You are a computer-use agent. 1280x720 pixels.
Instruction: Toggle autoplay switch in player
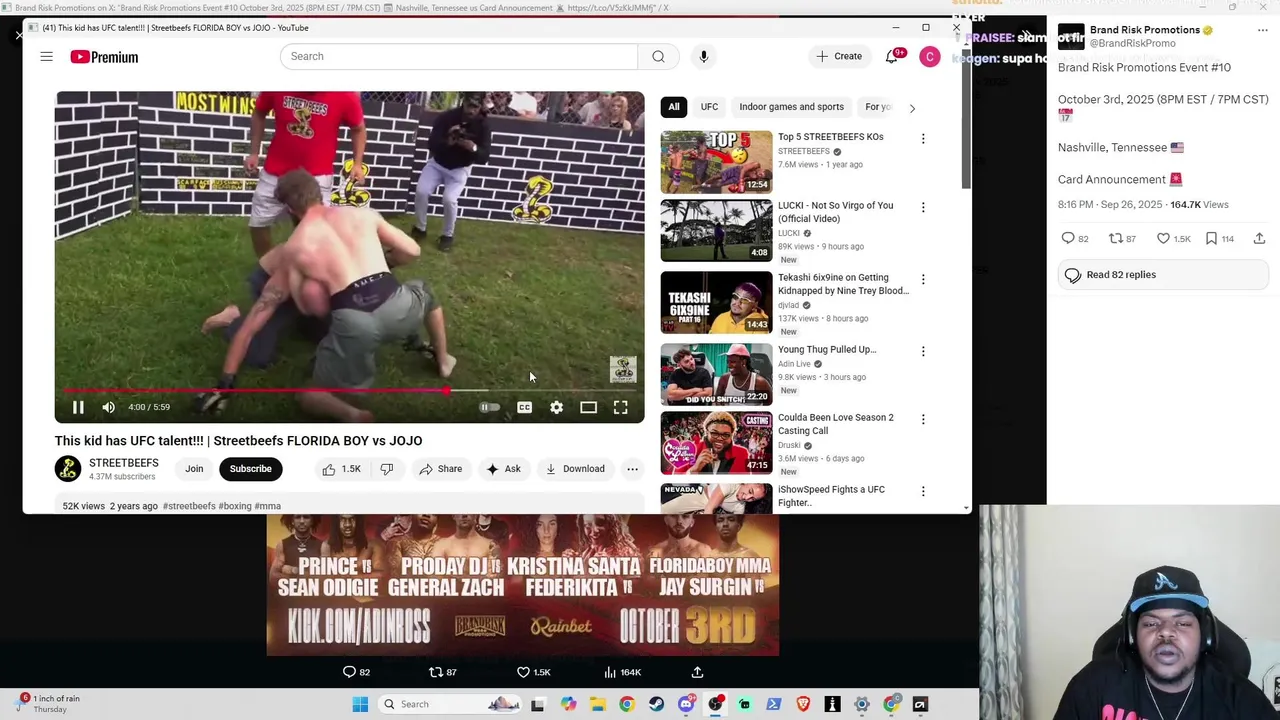tap(488, 407)
